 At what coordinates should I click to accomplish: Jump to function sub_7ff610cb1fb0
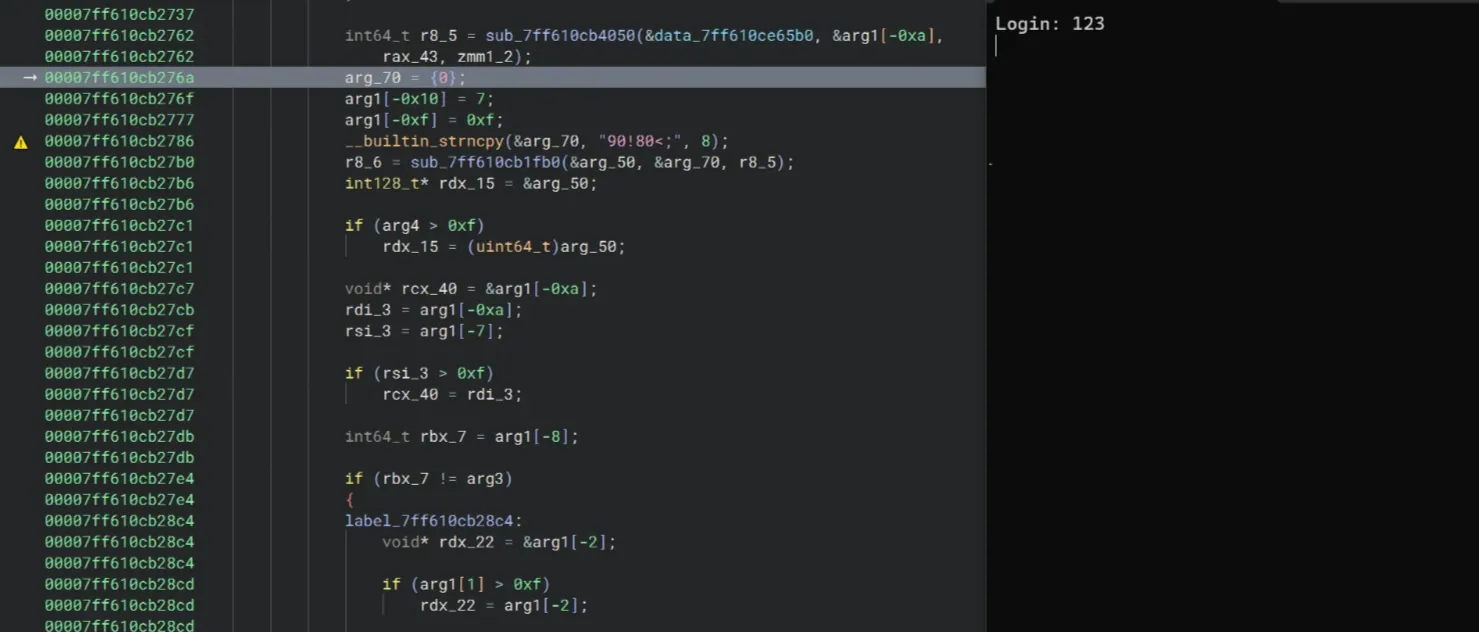point(486,163)
